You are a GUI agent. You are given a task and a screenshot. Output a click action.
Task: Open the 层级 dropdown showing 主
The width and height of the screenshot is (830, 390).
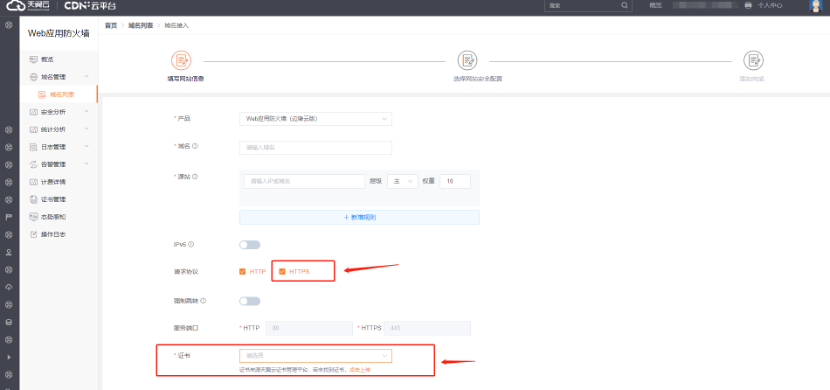pos(403,181)
